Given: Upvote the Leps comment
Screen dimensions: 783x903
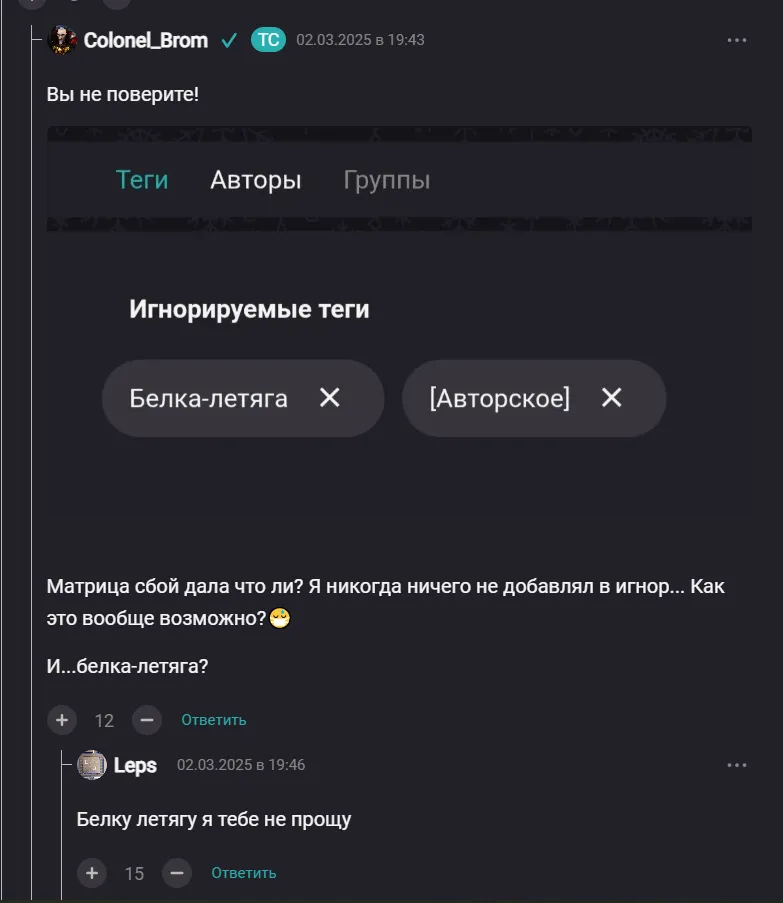Looking at the screenshot, I should pos(92,873).
